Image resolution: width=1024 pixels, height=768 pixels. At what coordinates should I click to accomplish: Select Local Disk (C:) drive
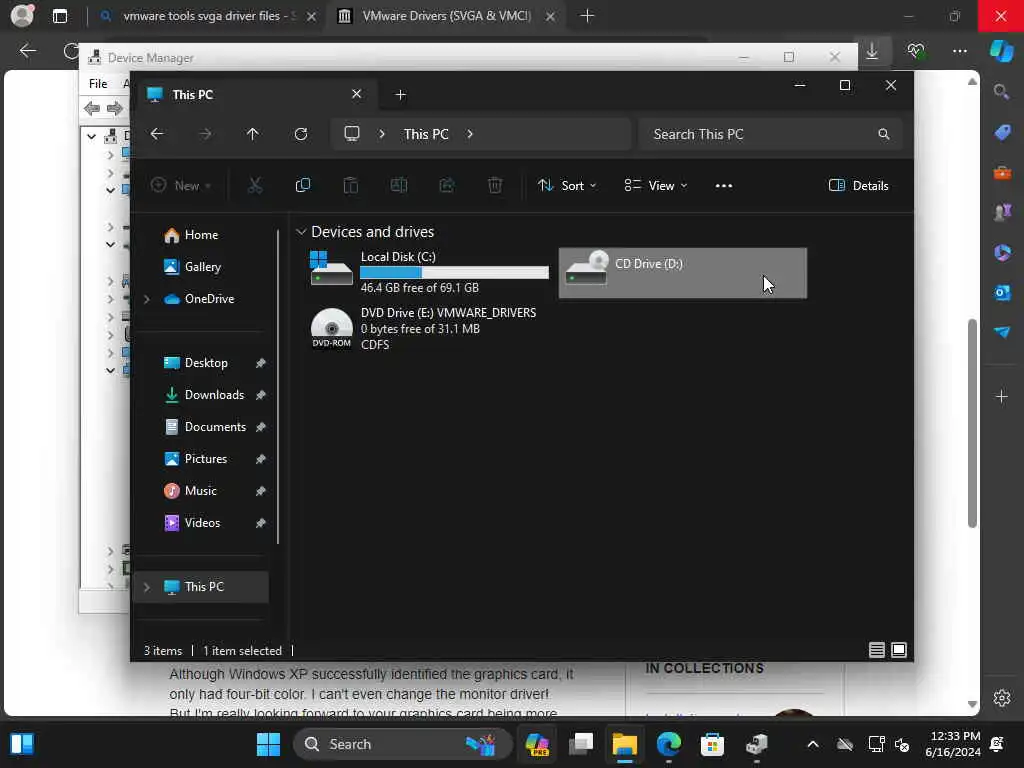(429, 272)
